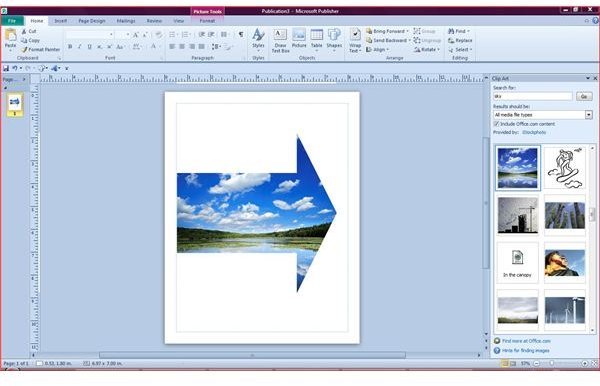Expand the Bring Forward dropdown arrow
Screen dimensions: 600x386
click(408, 31)
